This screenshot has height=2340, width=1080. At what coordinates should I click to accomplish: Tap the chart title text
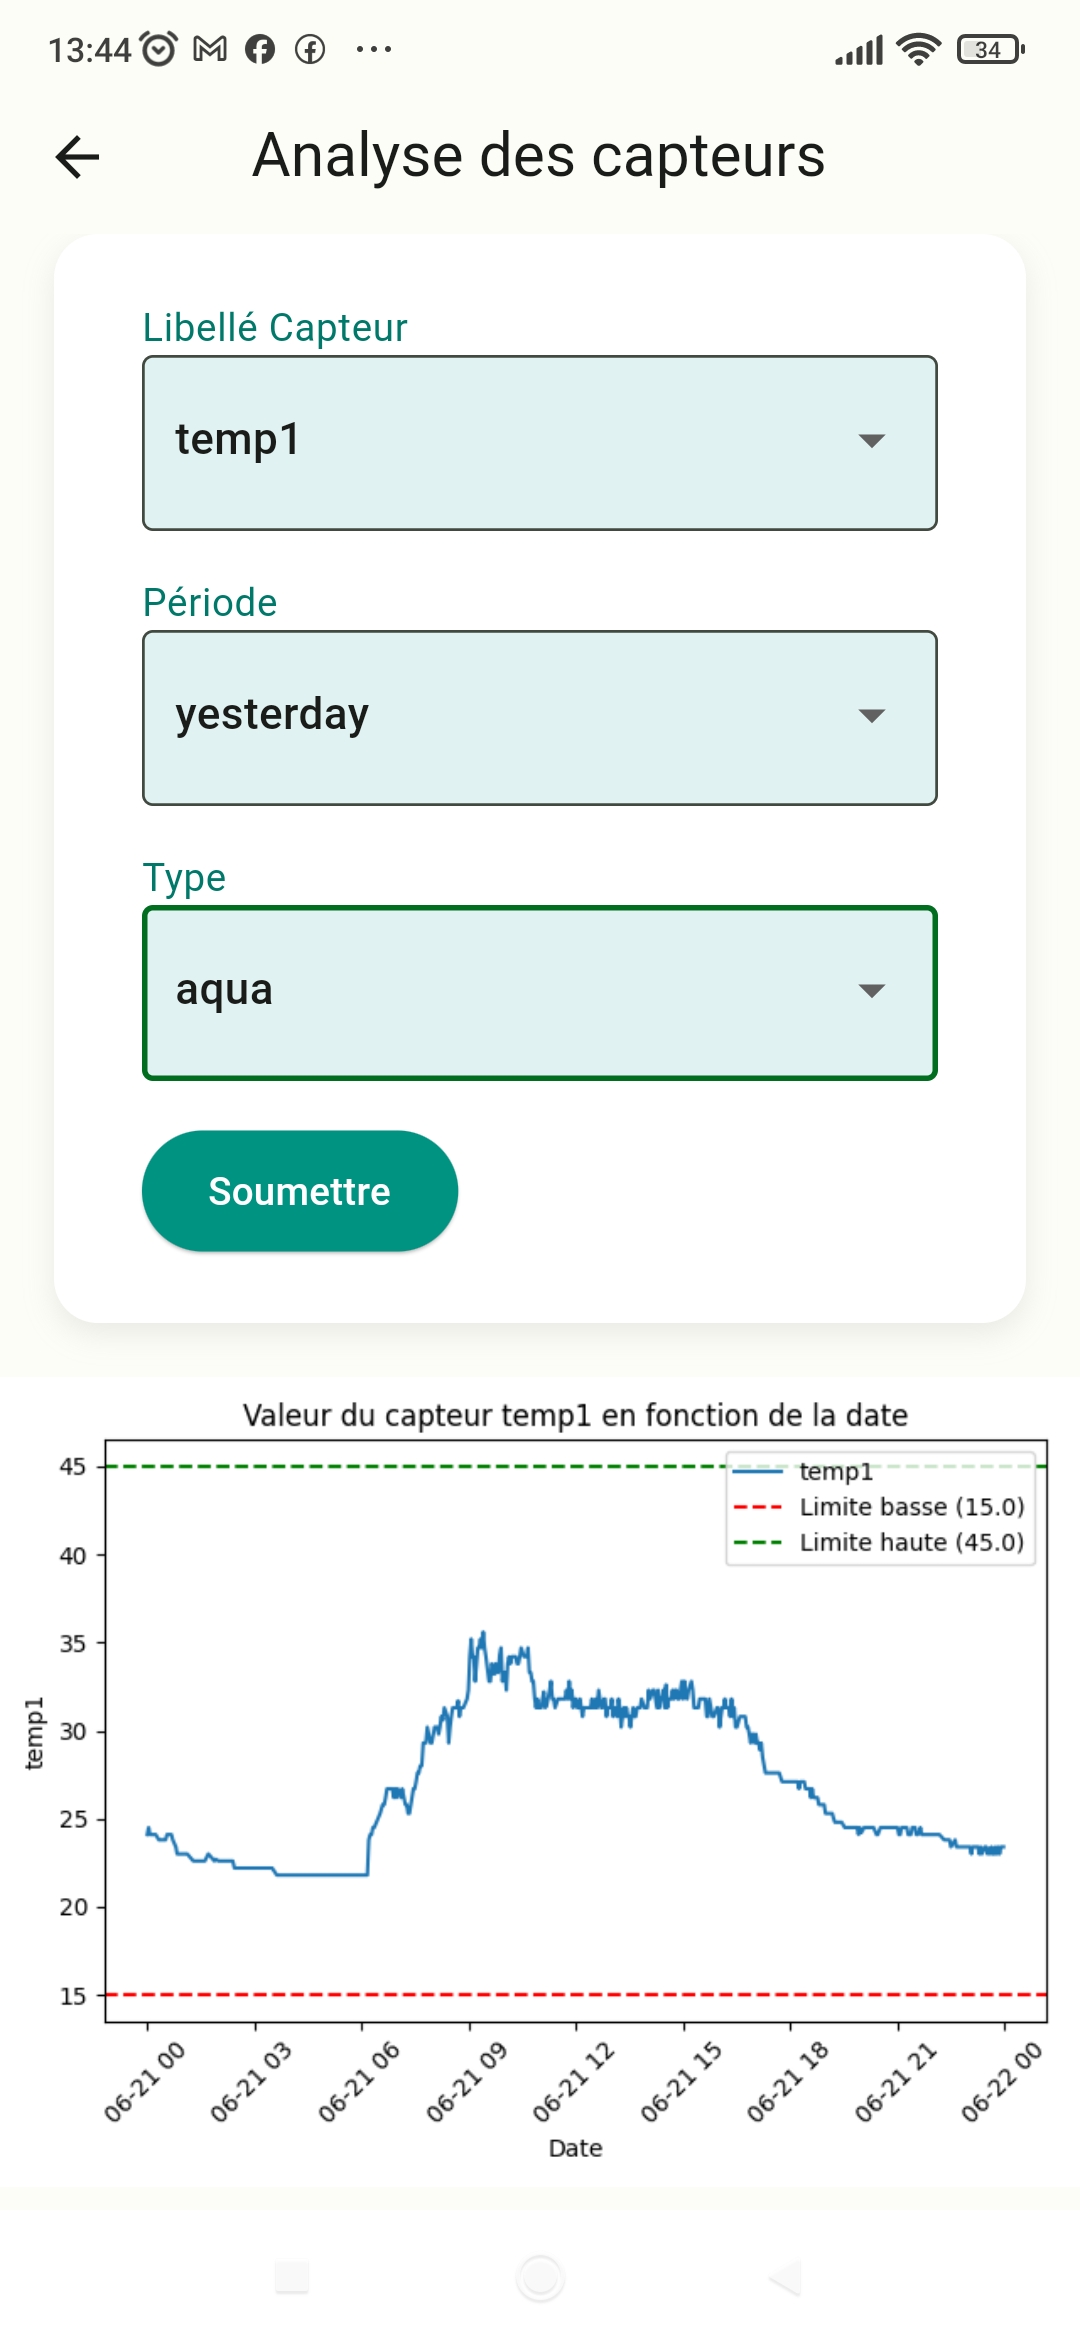tap(575, 1415)
